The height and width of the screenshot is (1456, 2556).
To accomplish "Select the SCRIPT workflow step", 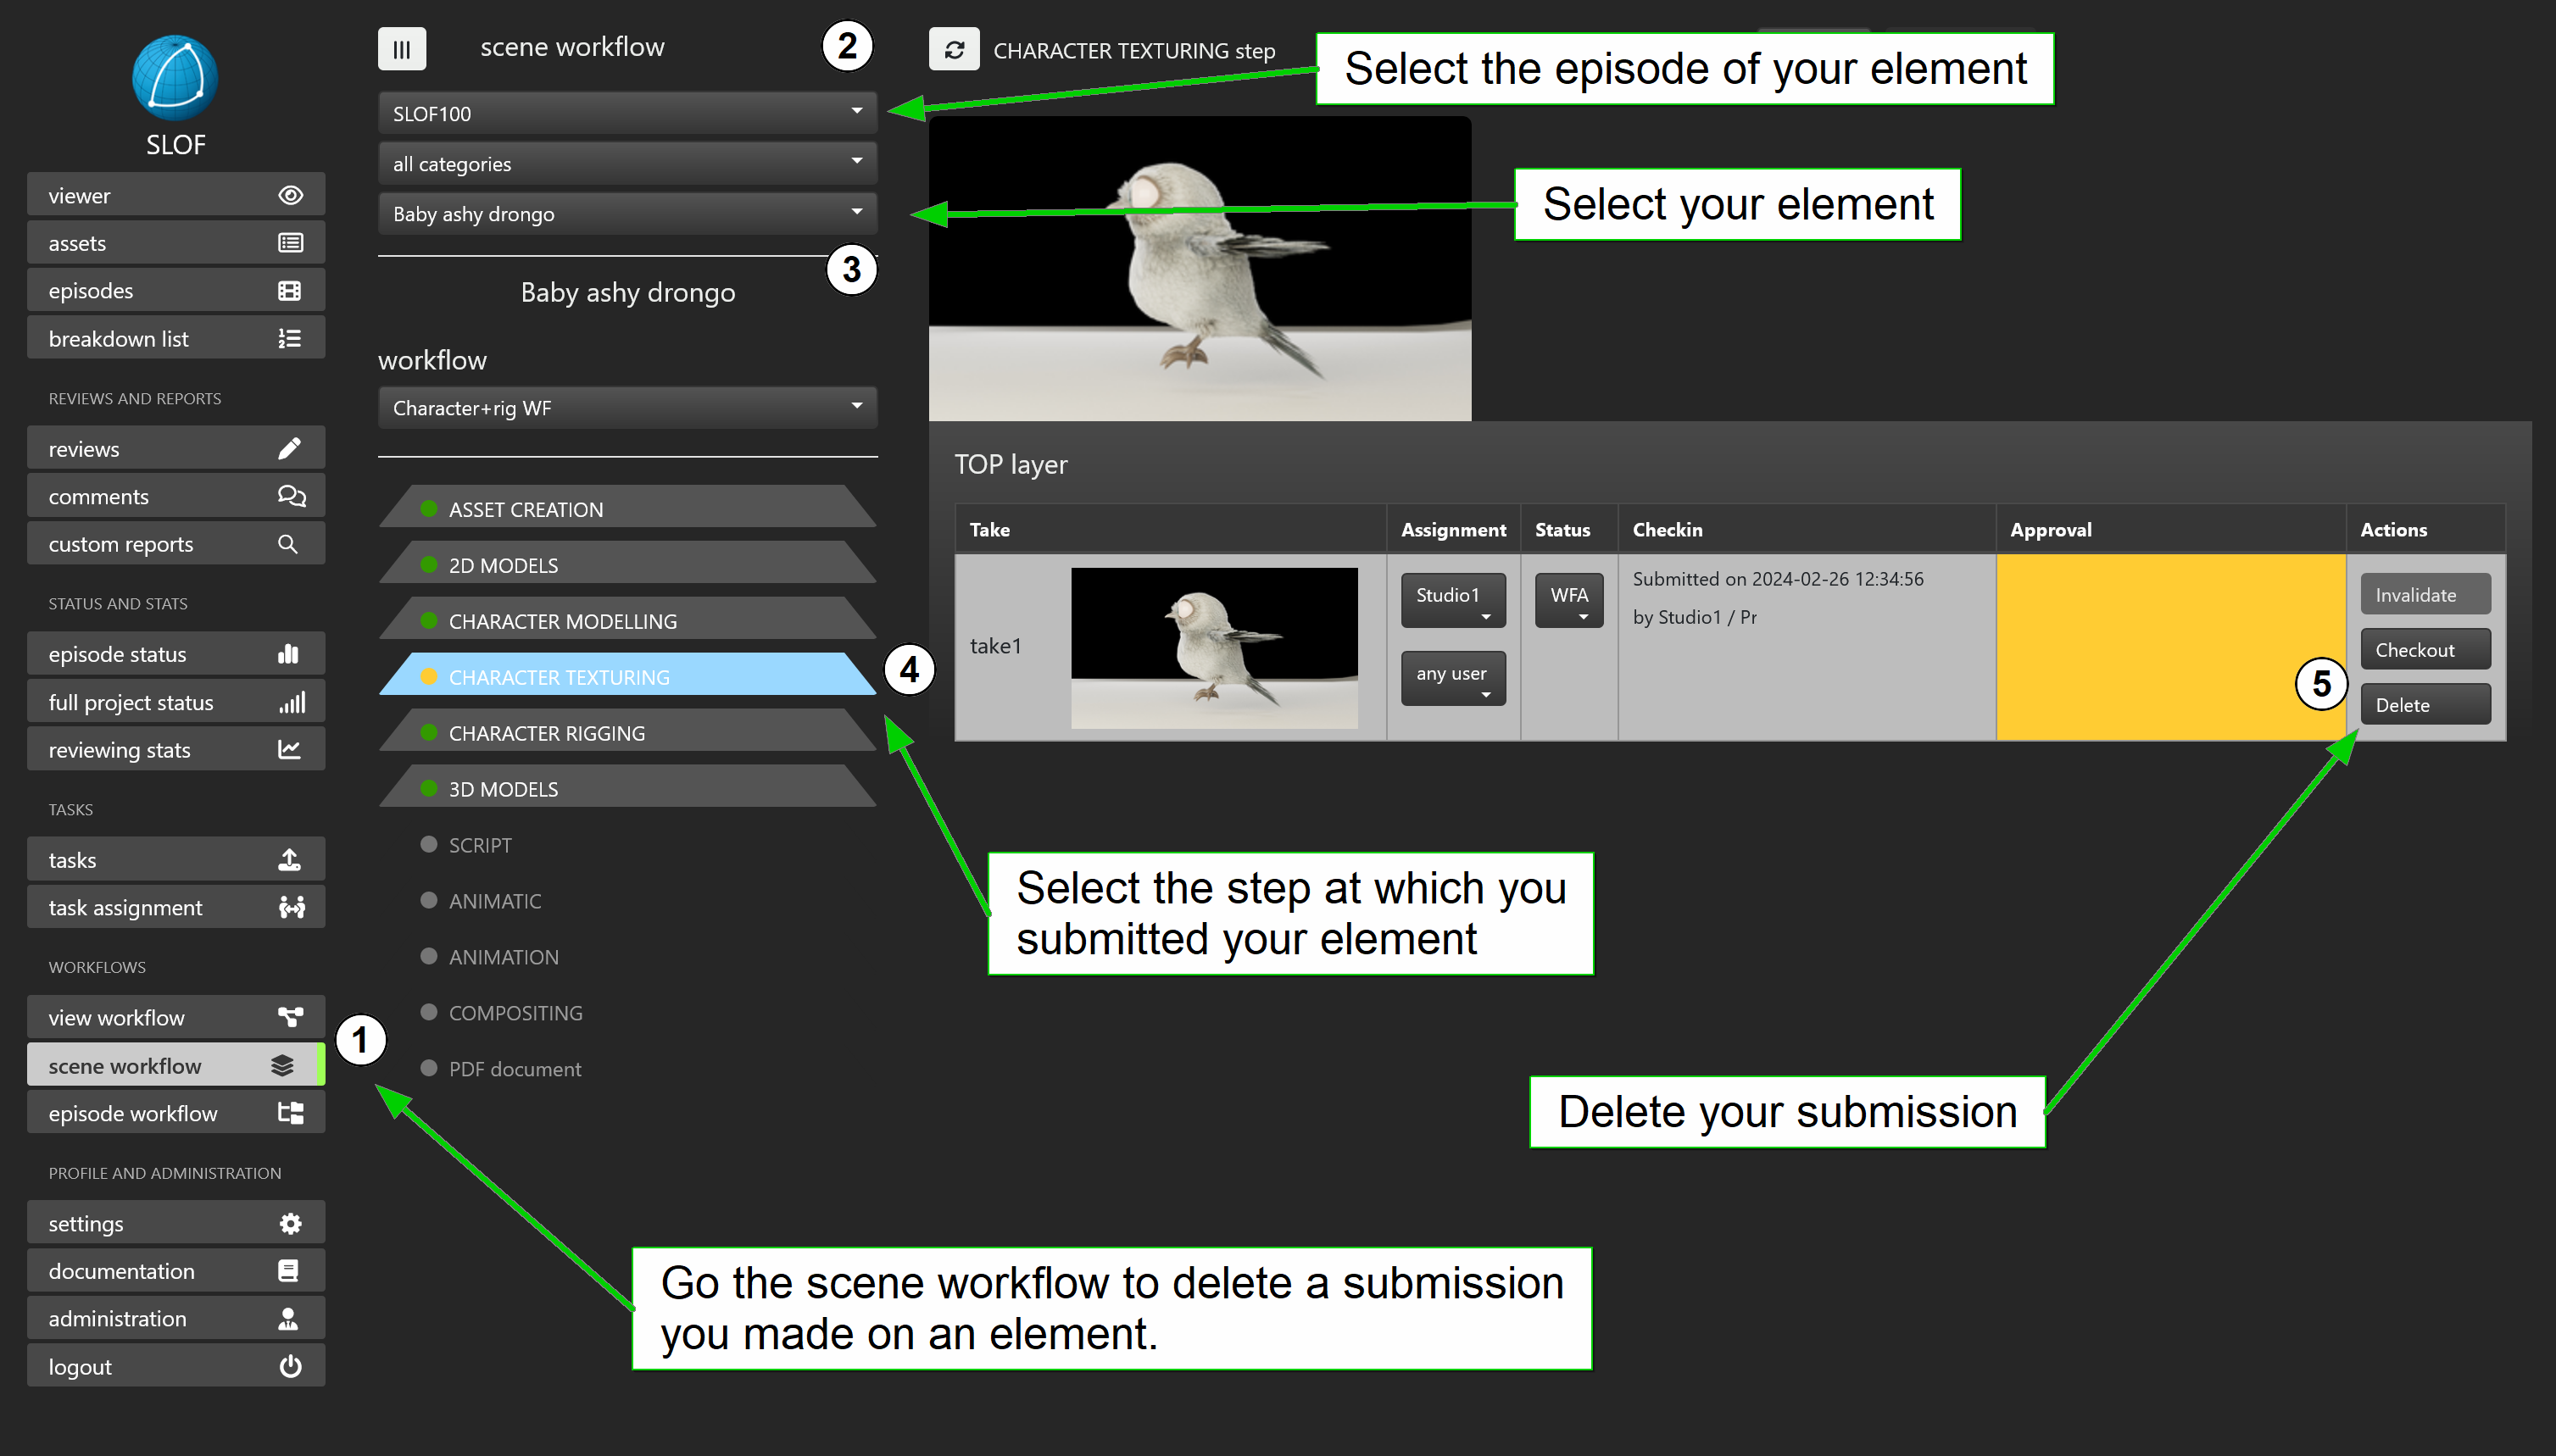I will 480,845.
